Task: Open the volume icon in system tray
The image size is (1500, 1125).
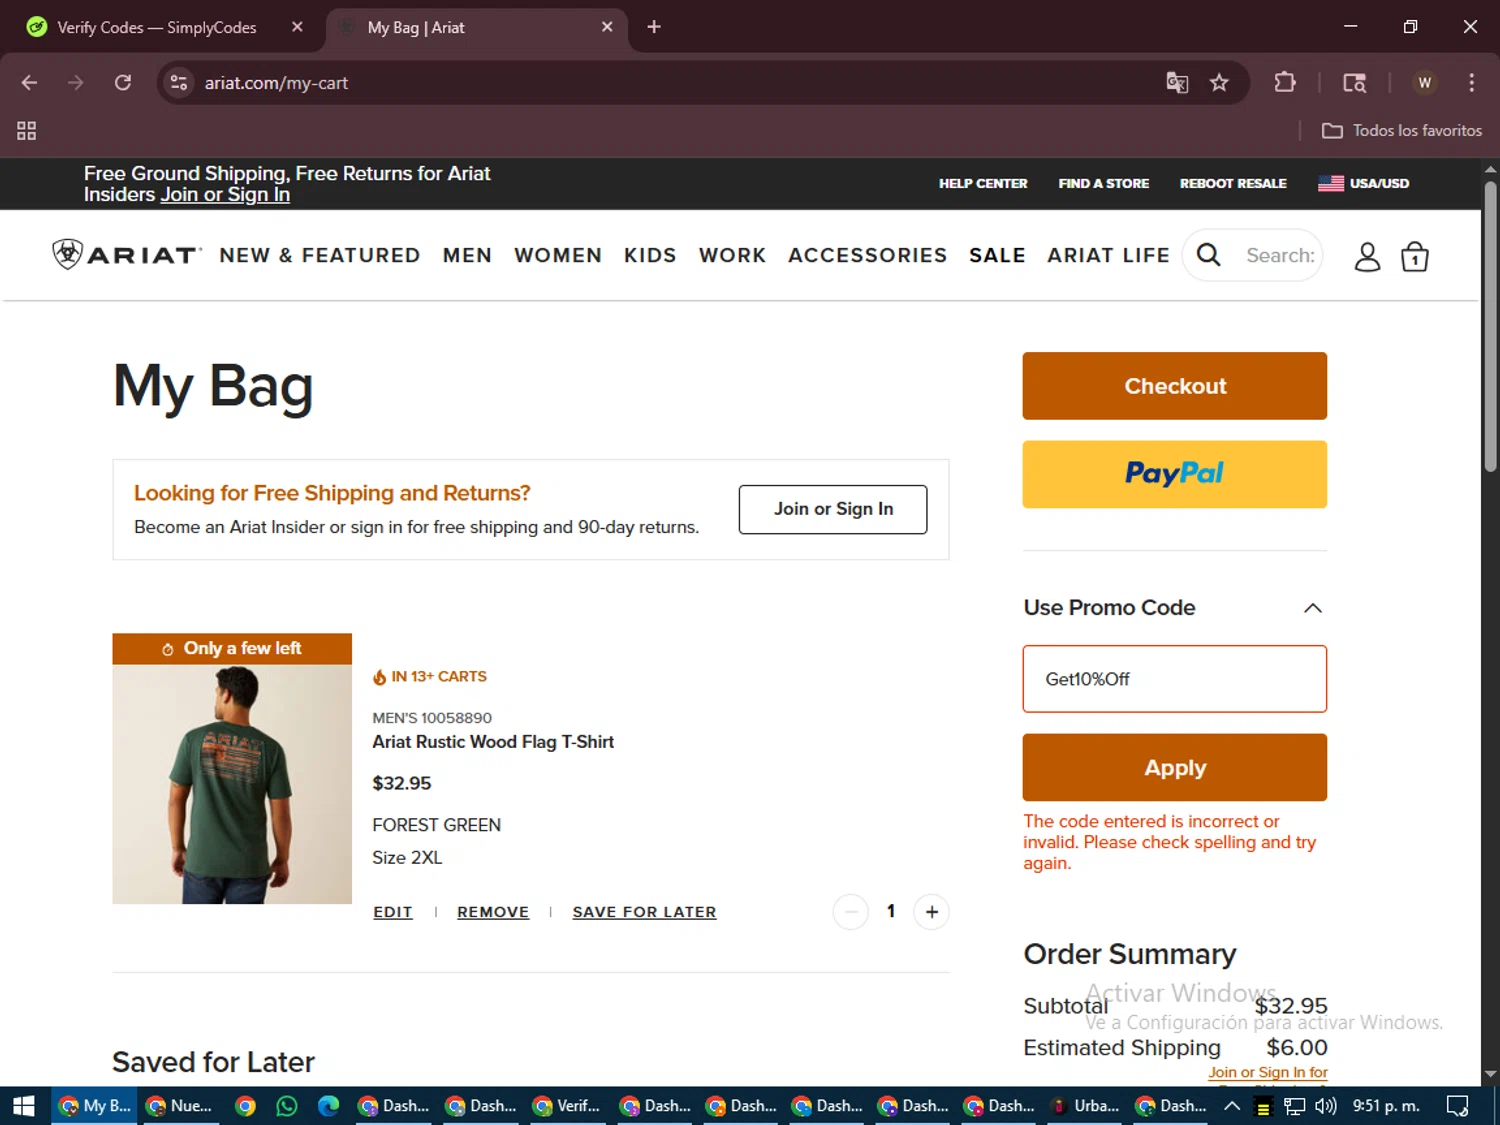Action: tap(1326, 1106)
